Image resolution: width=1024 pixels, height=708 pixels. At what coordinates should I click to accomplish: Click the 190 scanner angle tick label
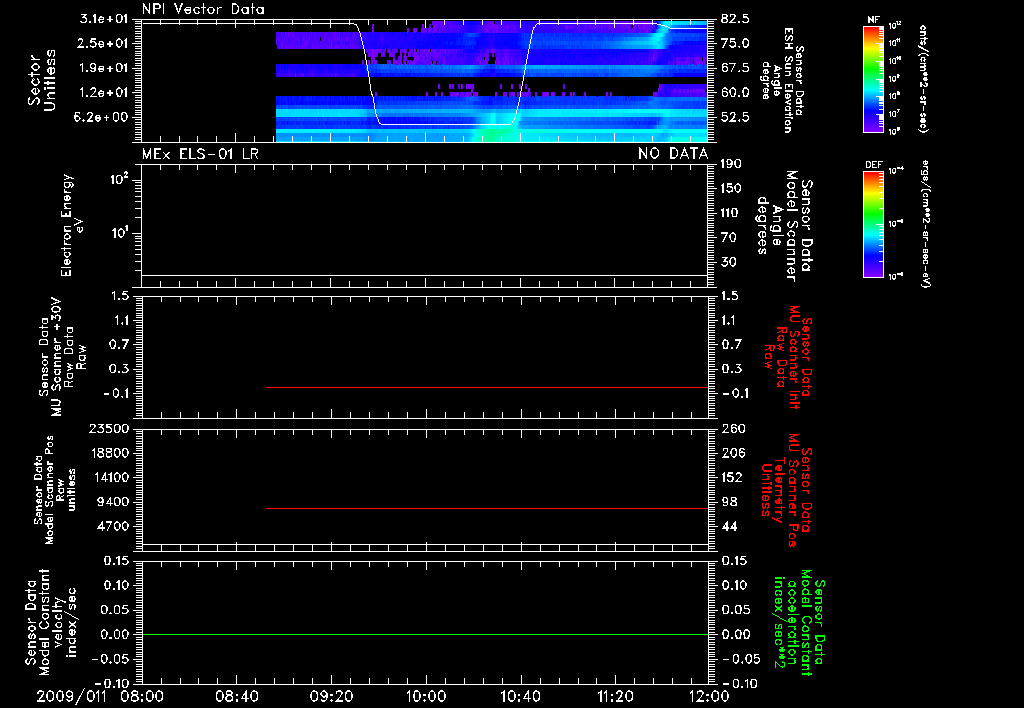[732, 163]
